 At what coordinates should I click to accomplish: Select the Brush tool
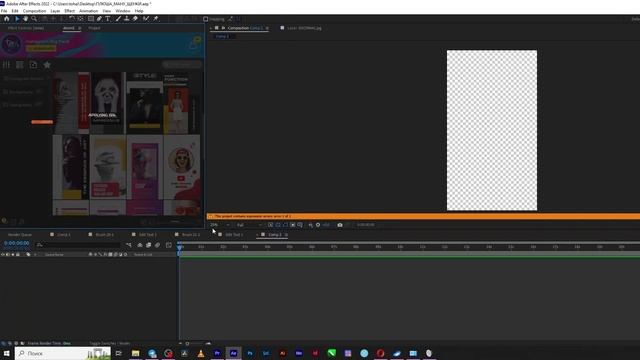coord(118,19)
